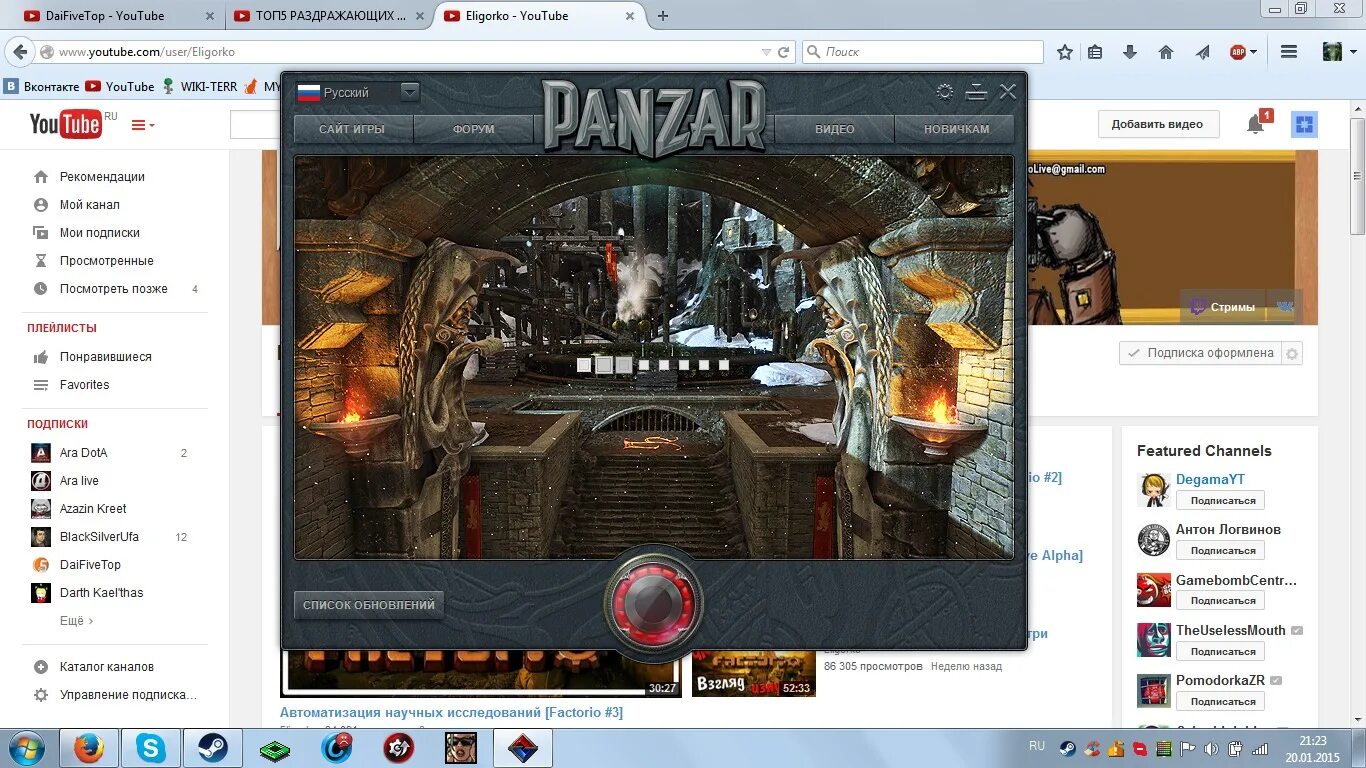Open WIKI-TERR bookmark
1366x768 pixels.
point(198,87)
